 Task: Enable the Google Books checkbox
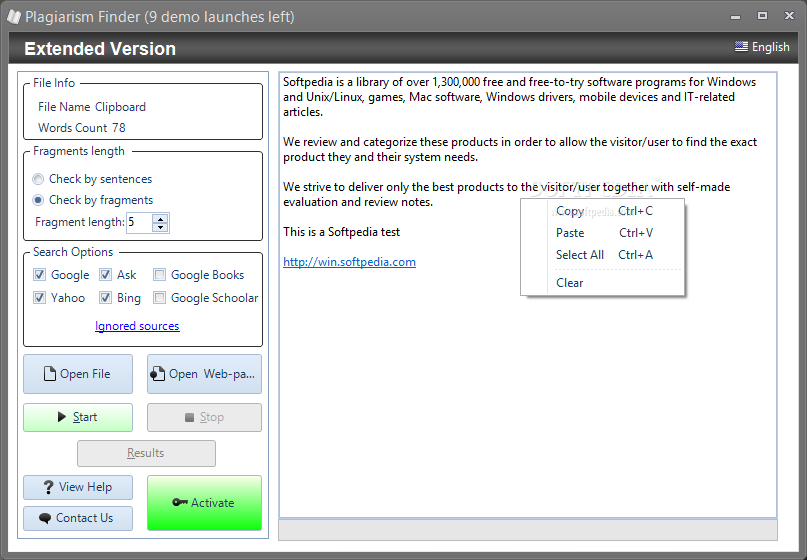(x=160, y=275)
